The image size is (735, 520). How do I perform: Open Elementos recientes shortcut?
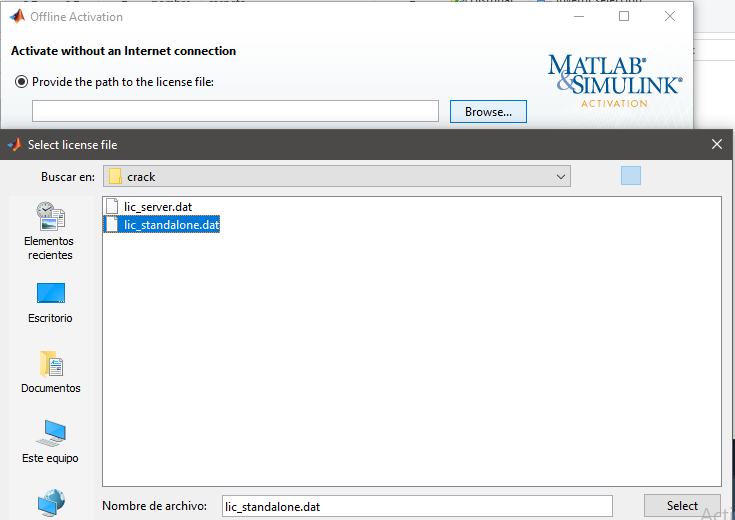click(x=50, y=231)
